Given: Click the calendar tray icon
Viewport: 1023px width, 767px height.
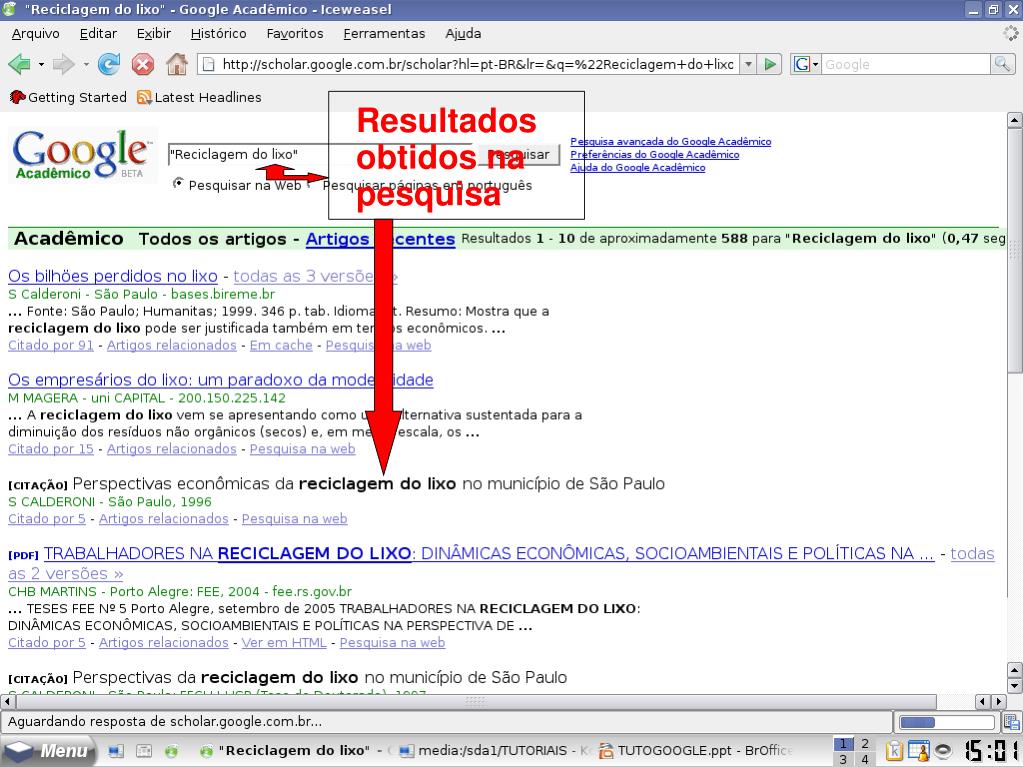Looking at the screenshot, I should (919, 751).
